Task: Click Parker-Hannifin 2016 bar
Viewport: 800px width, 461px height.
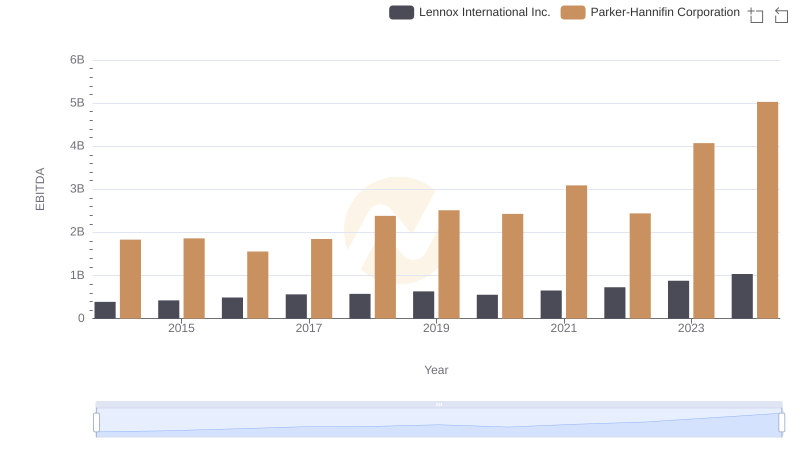Action: click(x=258, y=285)
